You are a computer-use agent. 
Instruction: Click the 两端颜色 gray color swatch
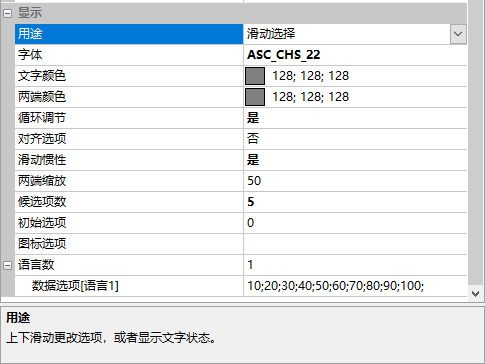coord(255,97)
